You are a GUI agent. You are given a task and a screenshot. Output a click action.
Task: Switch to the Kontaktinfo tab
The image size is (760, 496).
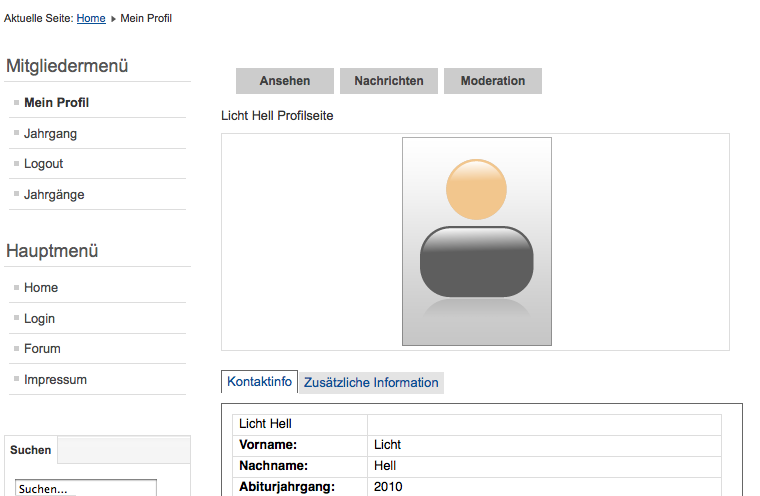click(x=259, y=382)
